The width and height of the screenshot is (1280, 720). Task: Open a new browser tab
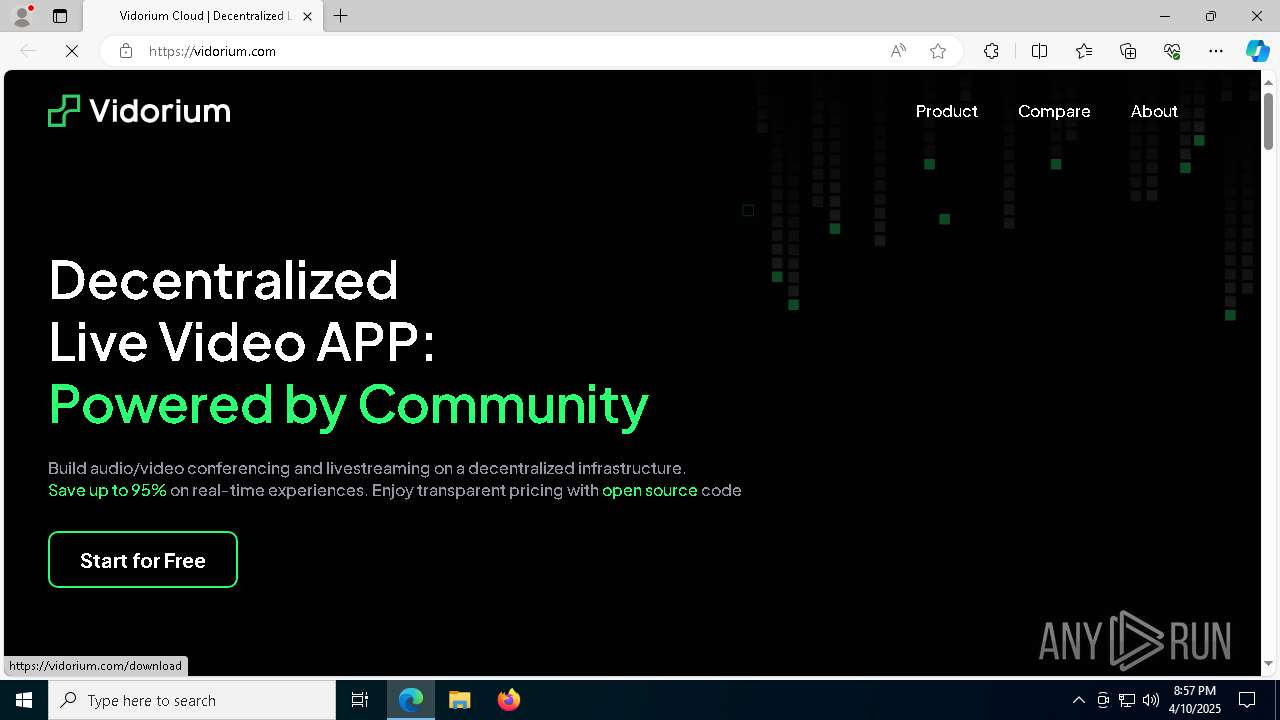341,16
